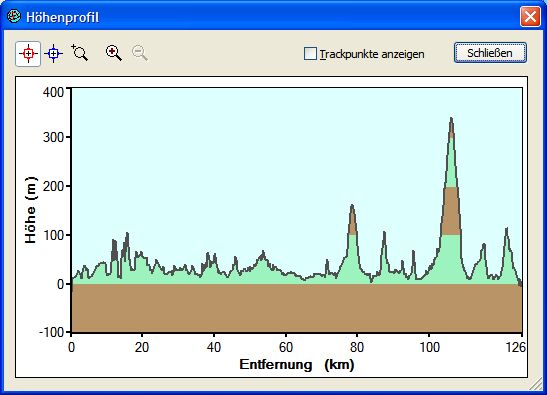The width and height of the screenshot is (547, 395).
Task: Enable the Trackpunkte anzeigen checkbox
Action: coord(310,54)
